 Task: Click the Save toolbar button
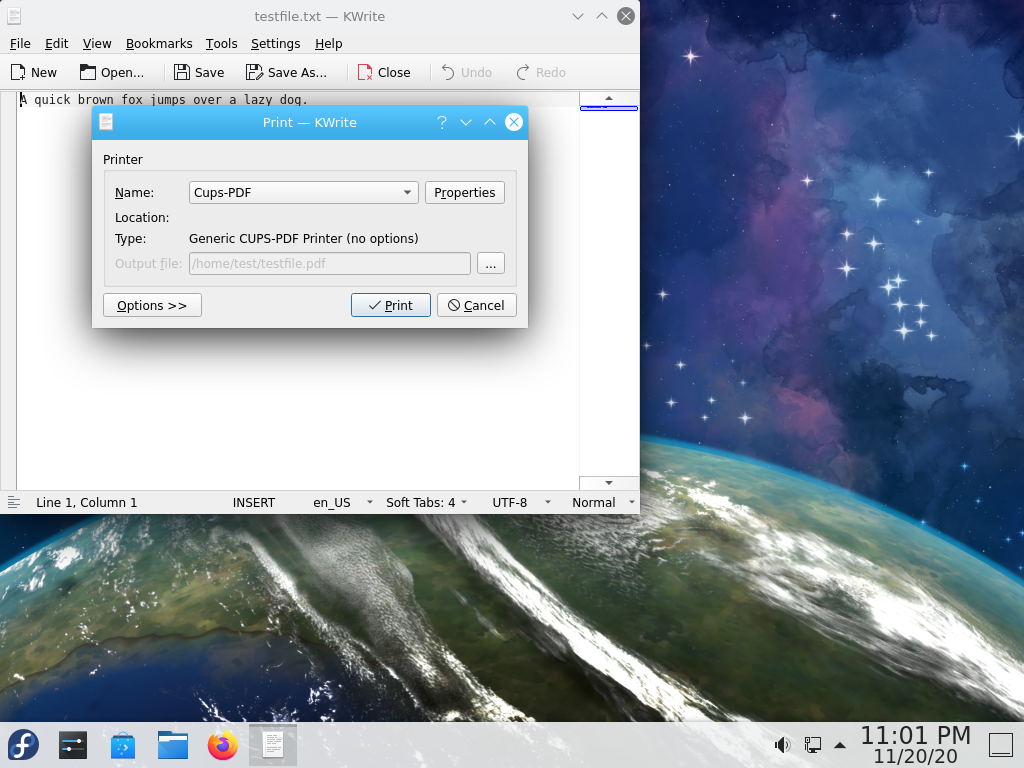(199, 72)
